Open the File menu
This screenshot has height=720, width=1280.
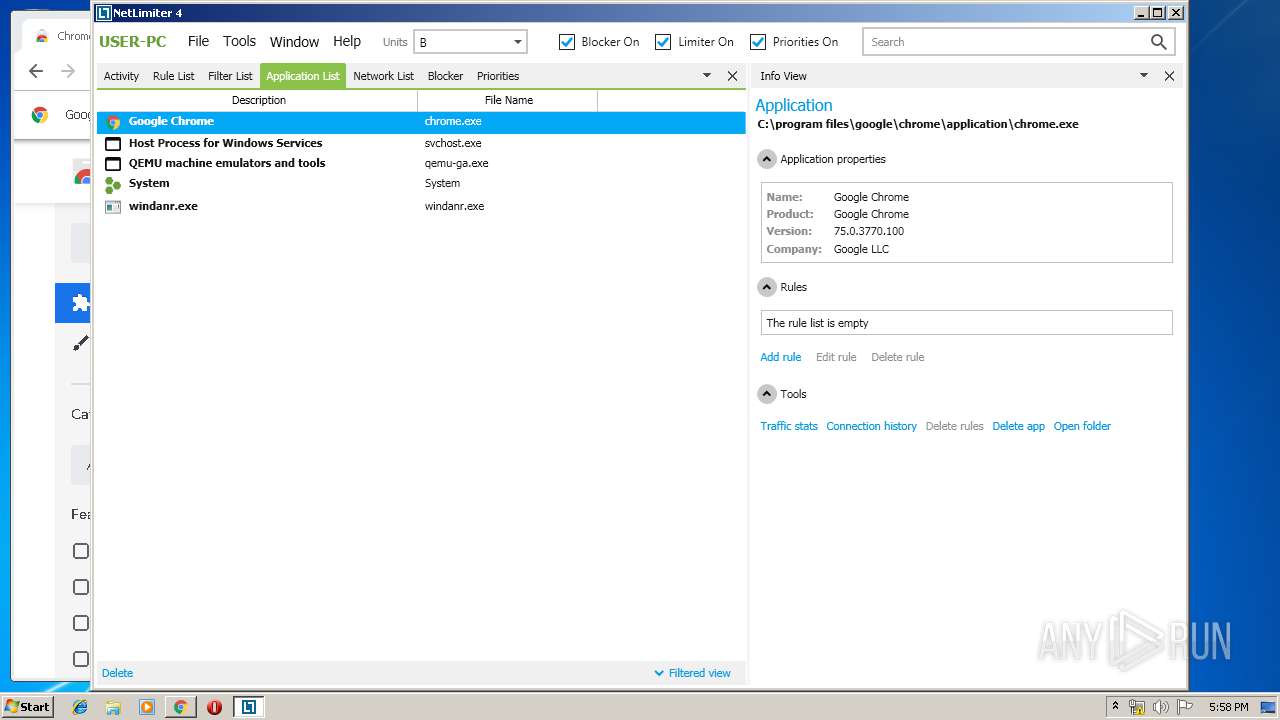(x=198, y=41)
